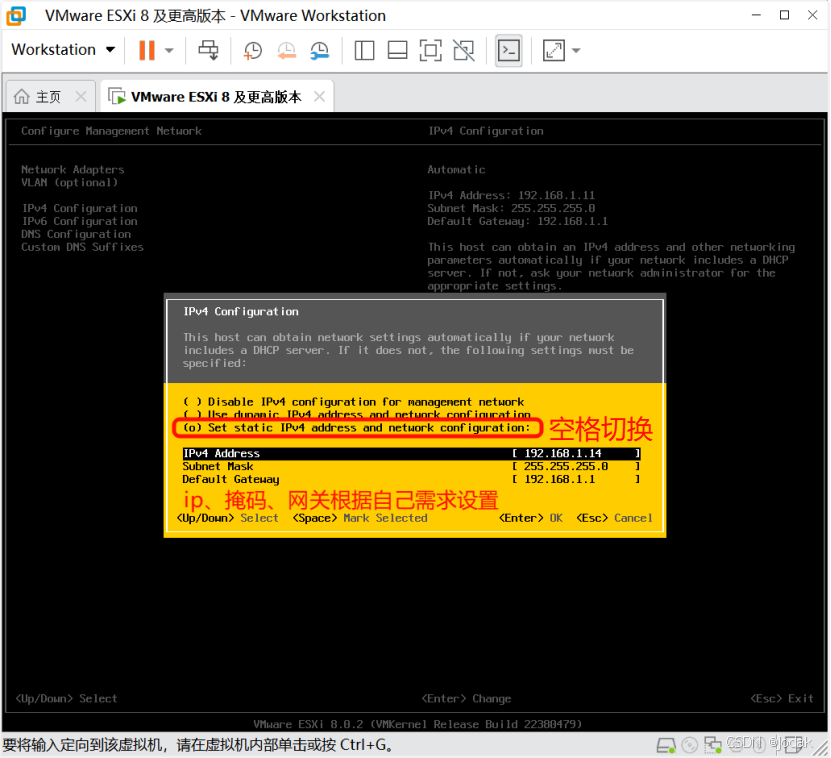This screenshot has width=831, height=758.
Task: Click the Default Gateway: 192.168.1.1 summary line
Action: pyautogui.click(x=518, y=221)
